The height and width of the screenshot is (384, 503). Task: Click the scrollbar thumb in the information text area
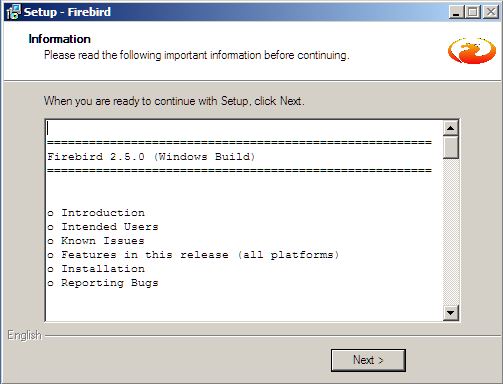click(x=451, y=147)
